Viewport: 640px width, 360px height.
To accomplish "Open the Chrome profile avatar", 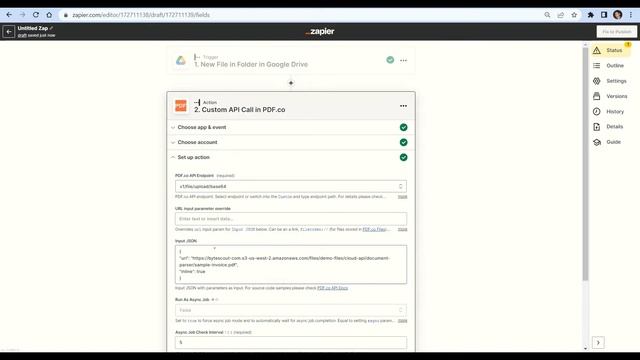I will [618, 15].
